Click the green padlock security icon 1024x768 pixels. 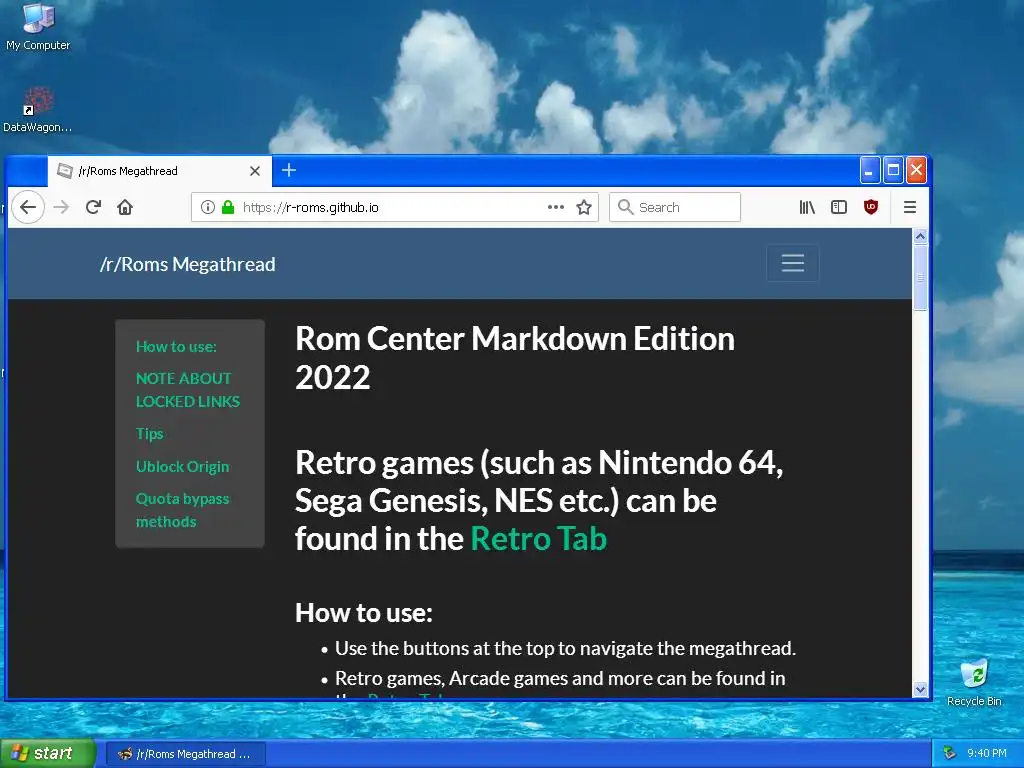tap(228, 207)
